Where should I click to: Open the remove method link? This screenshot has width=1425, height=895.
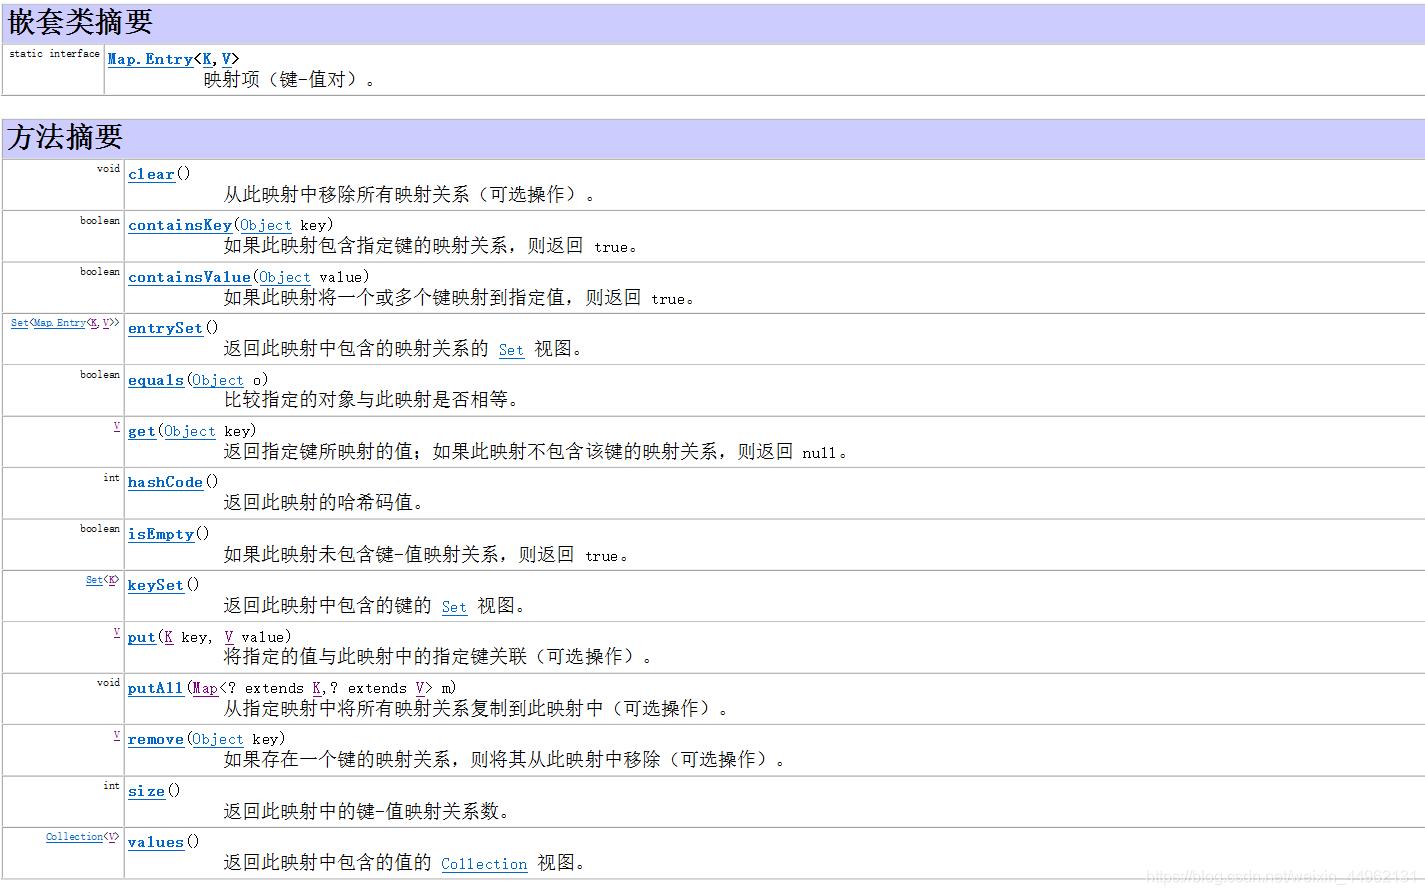[156, 739]
